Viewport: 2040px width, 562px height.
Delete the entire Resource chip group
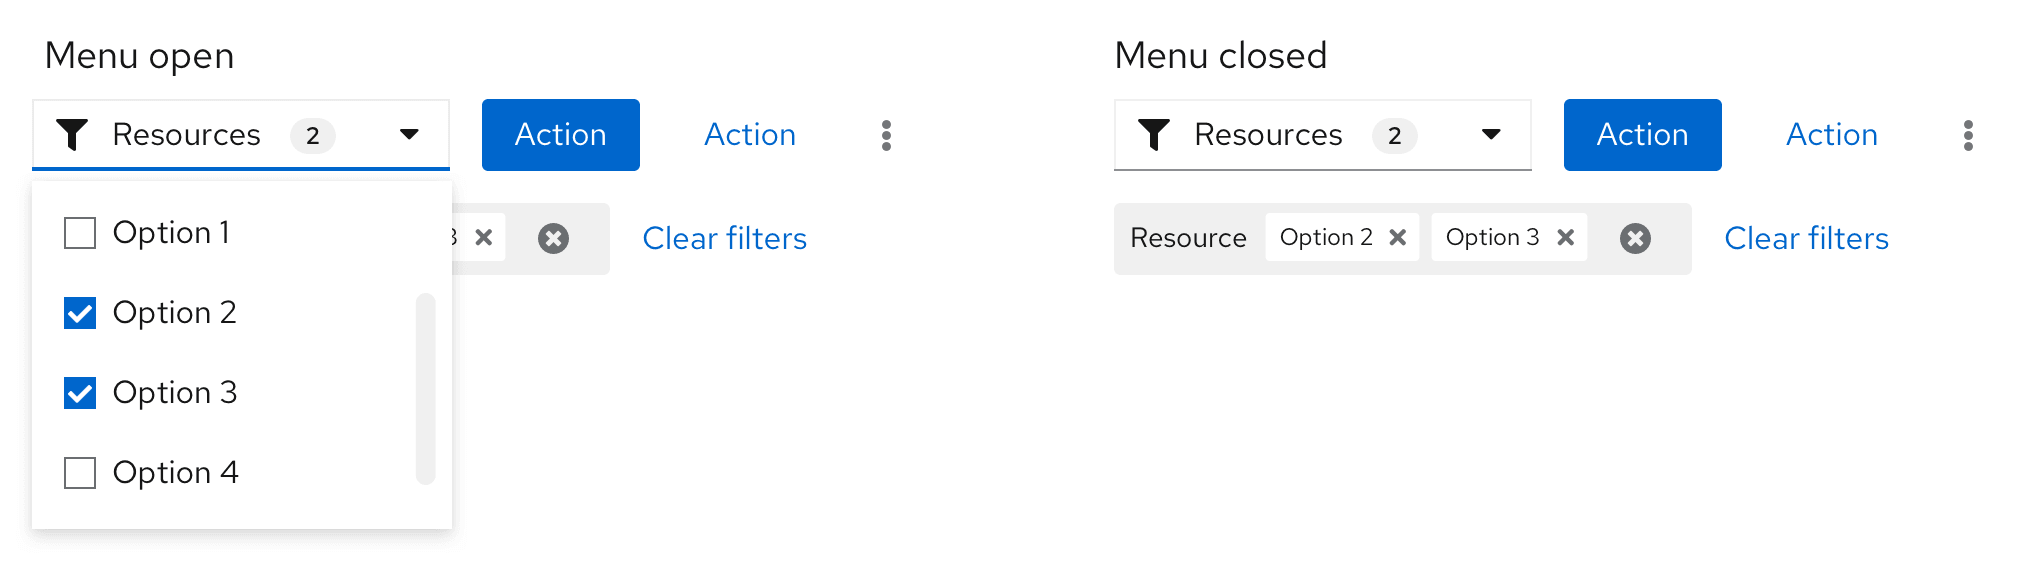click(1635, 238)
